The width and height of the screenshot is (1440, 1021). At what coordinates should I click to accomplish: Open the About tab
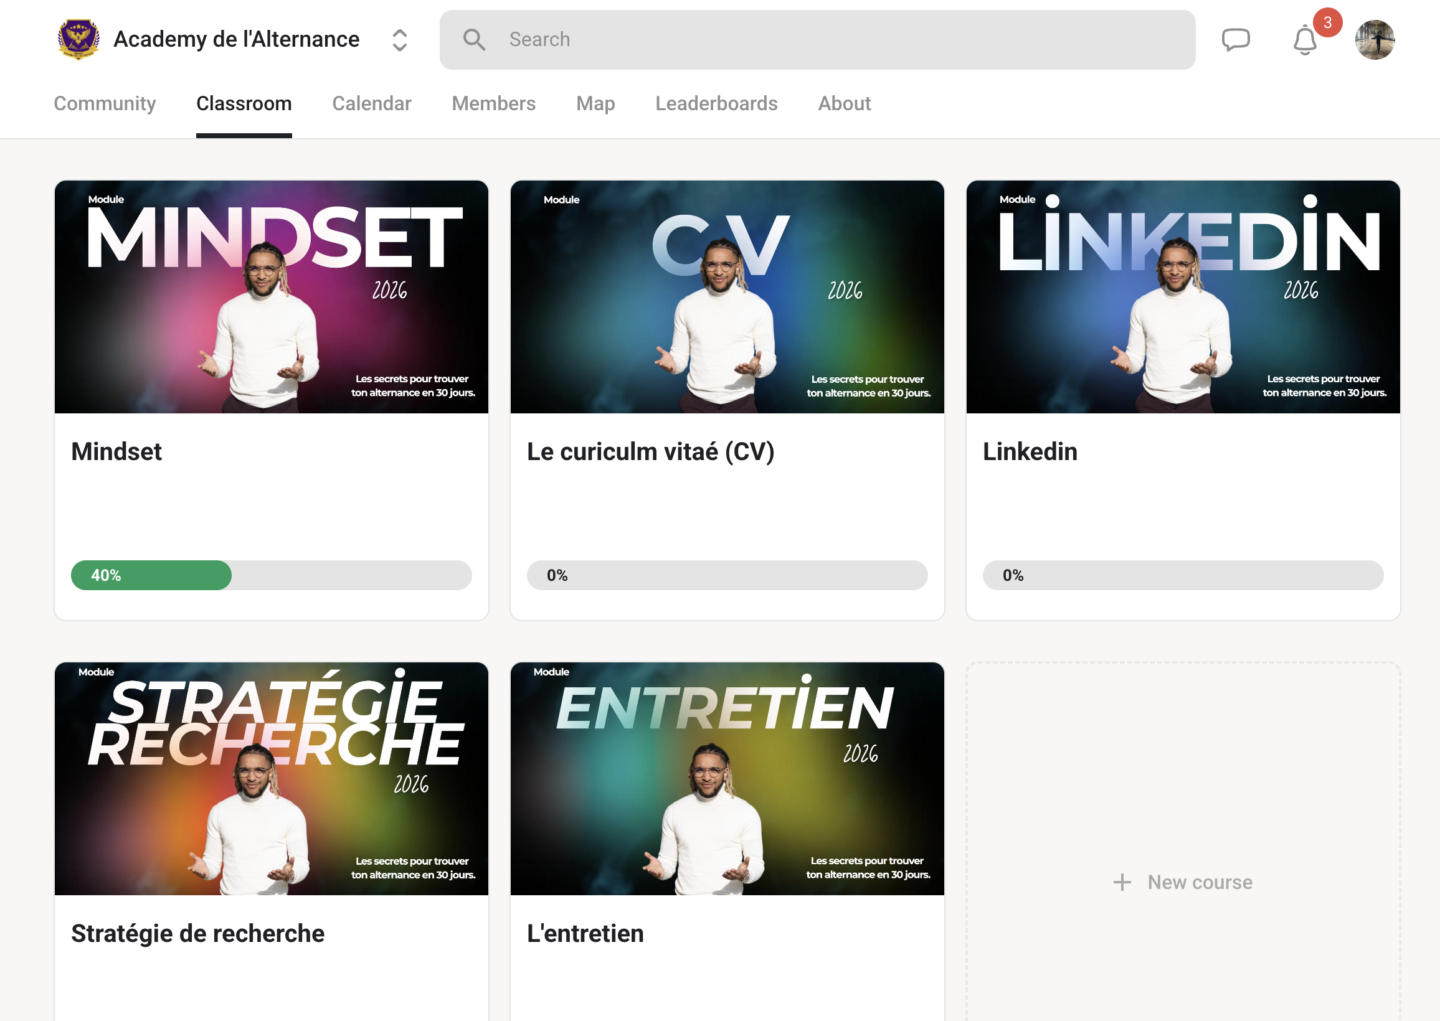point(844,104)
